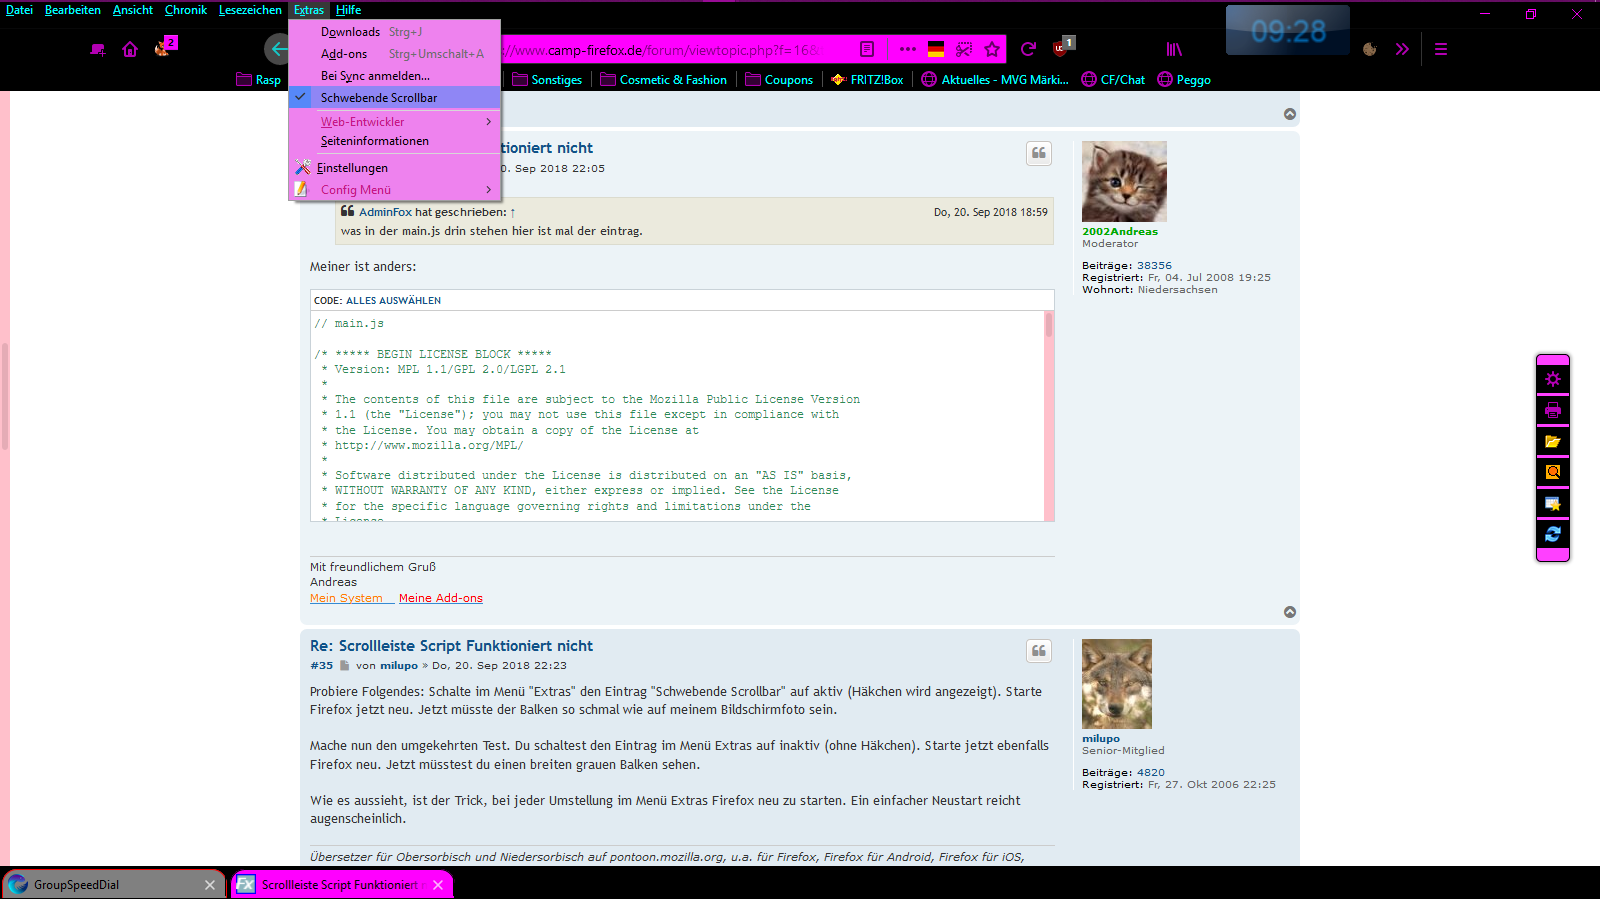The image size is (1600, 900).
Task: Click the Meine Add-ons signature link
Action: pyautogui.click(x=440, y=598)
